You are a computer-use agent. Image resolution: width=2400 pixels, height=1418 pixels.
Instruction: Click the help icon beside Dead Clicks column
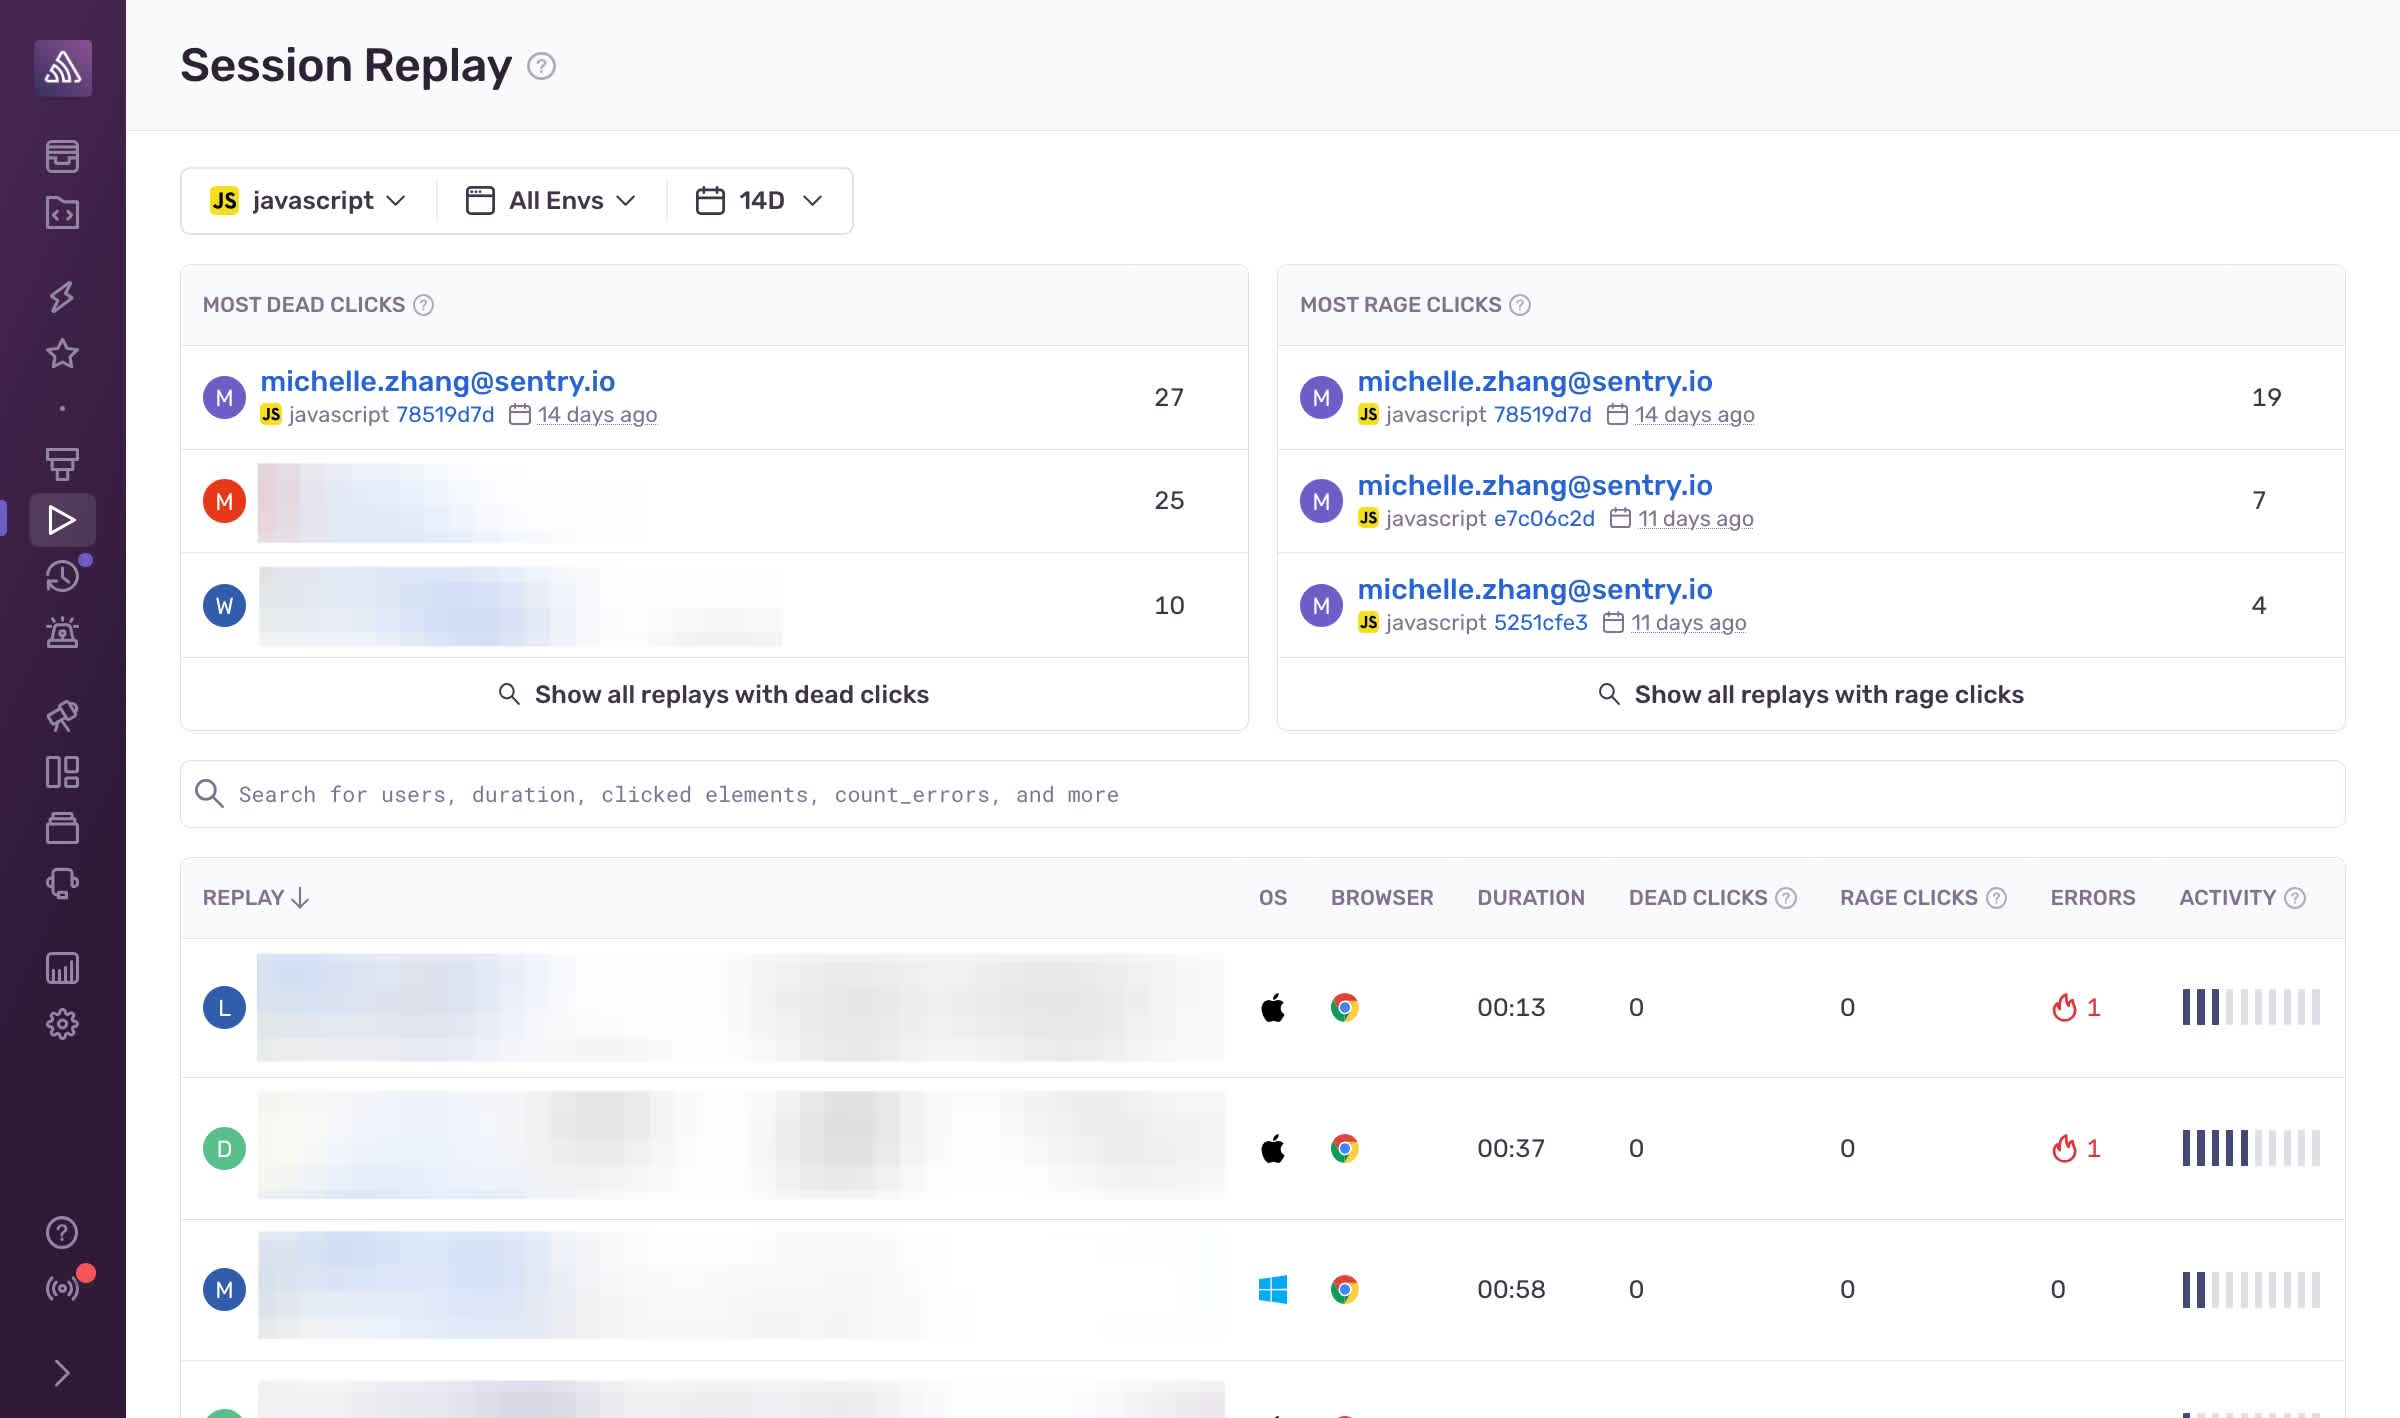[1786, 898]
